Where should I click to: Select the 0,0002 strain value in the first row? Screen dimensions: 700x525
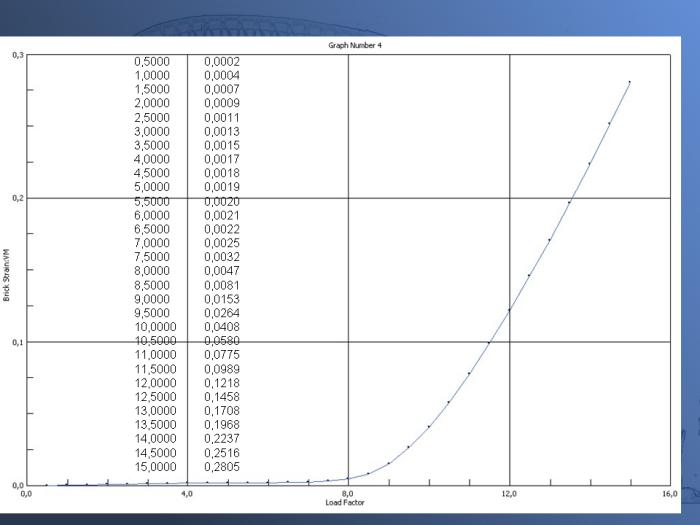(221, 61)
